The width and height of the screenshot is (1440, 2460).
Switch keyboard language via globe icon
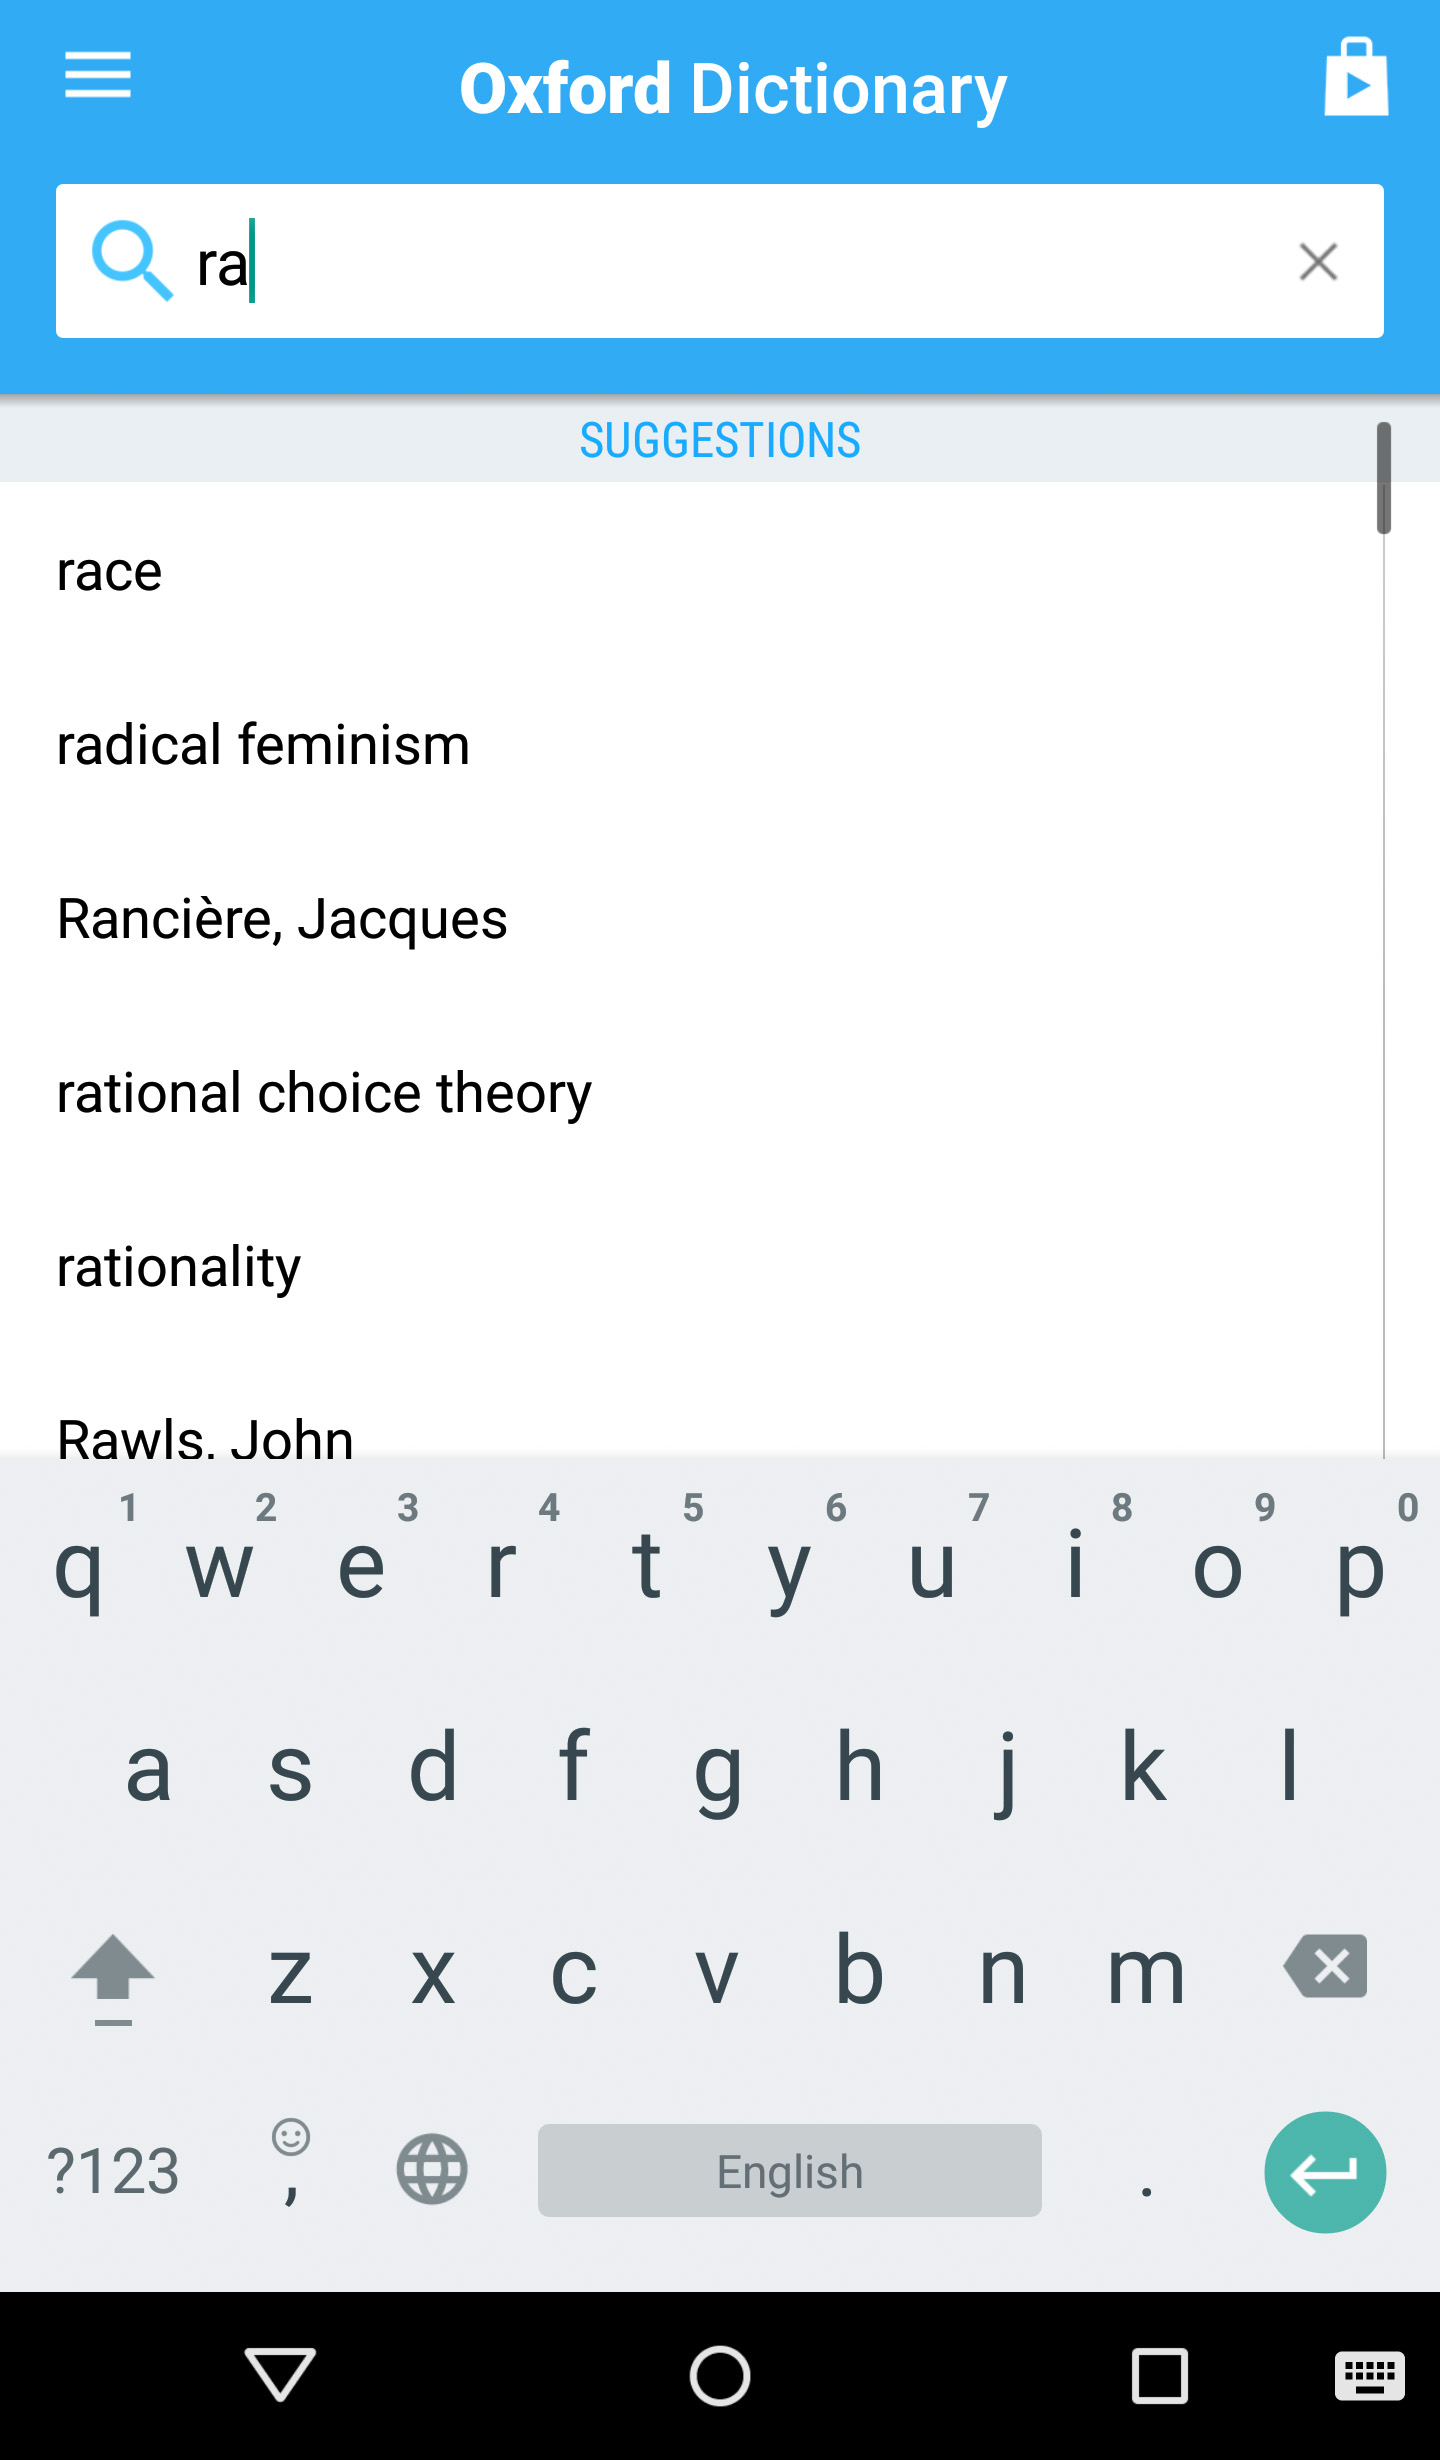tap(432, 2170)
